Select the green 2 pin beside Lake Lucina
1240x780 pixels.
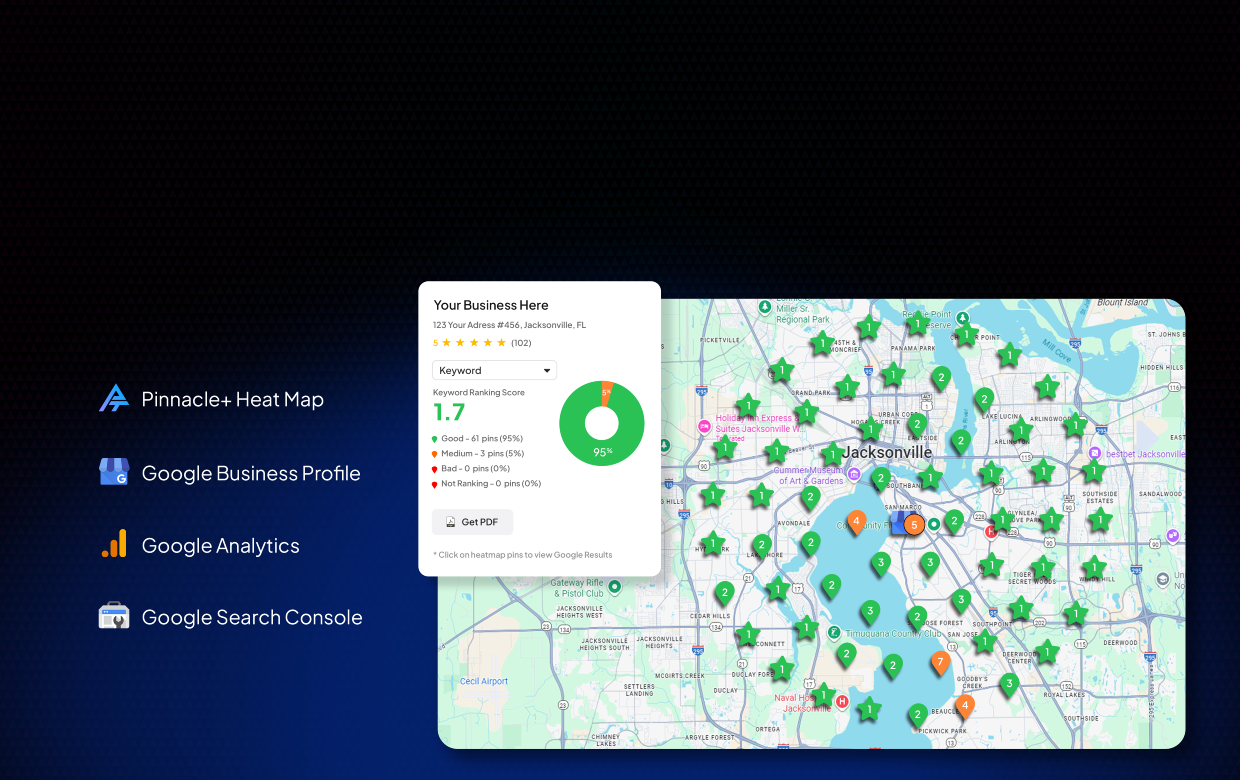(984, 398)
